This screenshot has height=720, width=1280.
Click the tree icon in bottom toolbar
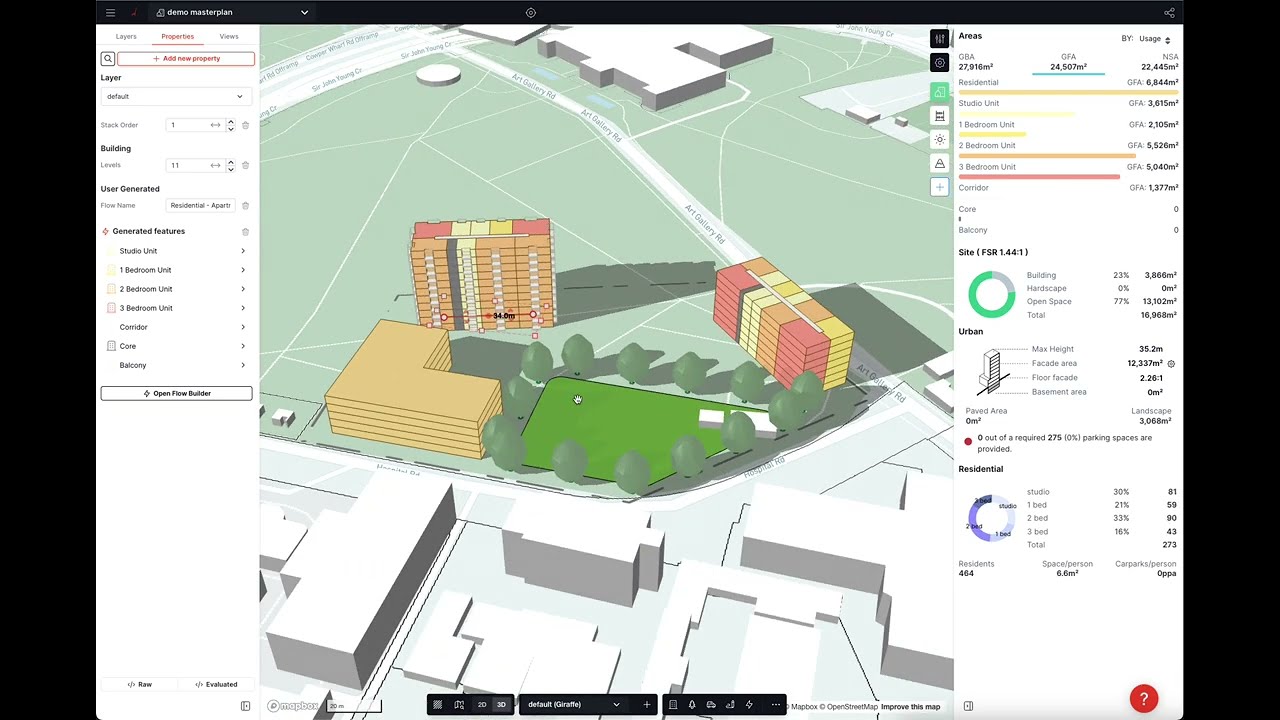tap(692, 704)
